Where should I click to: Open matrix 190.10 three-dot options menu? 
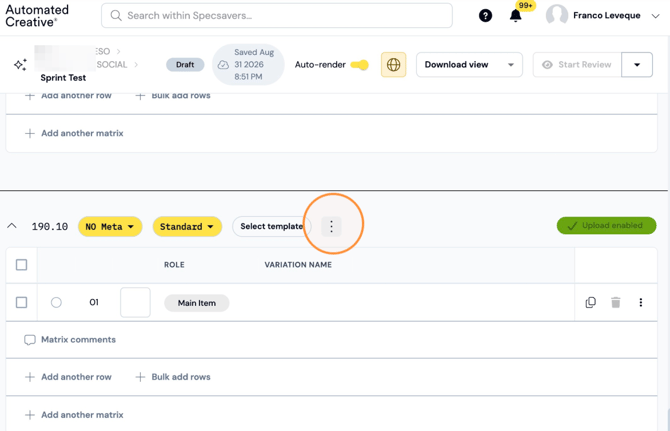[x=331, y=226]
